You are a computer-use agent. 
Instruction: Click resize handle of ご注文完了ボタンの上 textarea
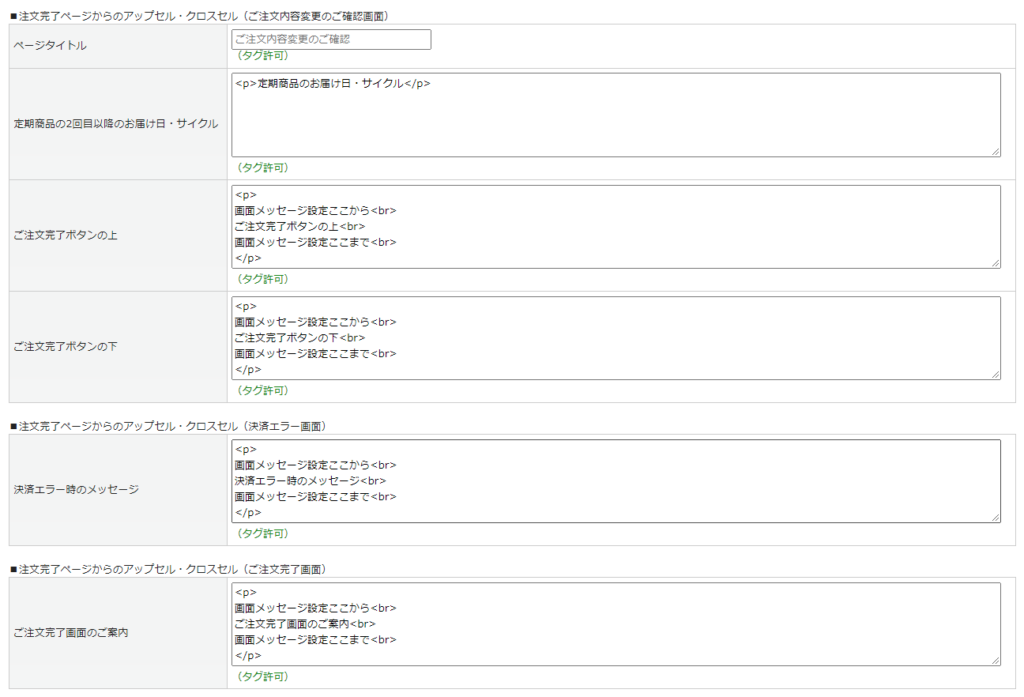coord(995,263)
